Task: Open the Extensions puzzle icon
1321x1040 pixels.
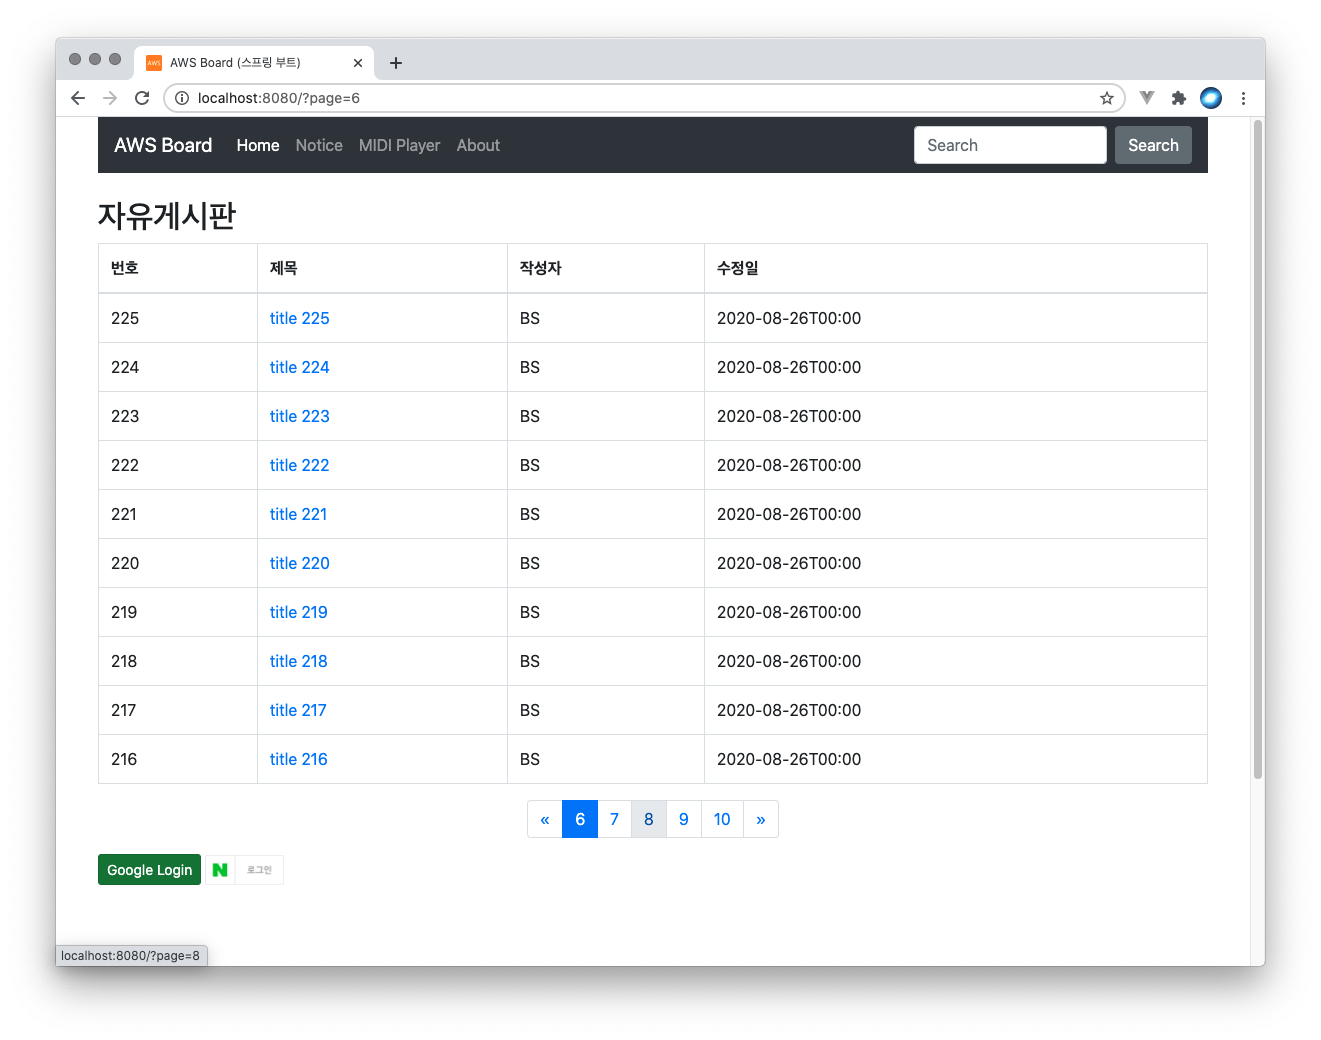Action: pos(1179,98)
